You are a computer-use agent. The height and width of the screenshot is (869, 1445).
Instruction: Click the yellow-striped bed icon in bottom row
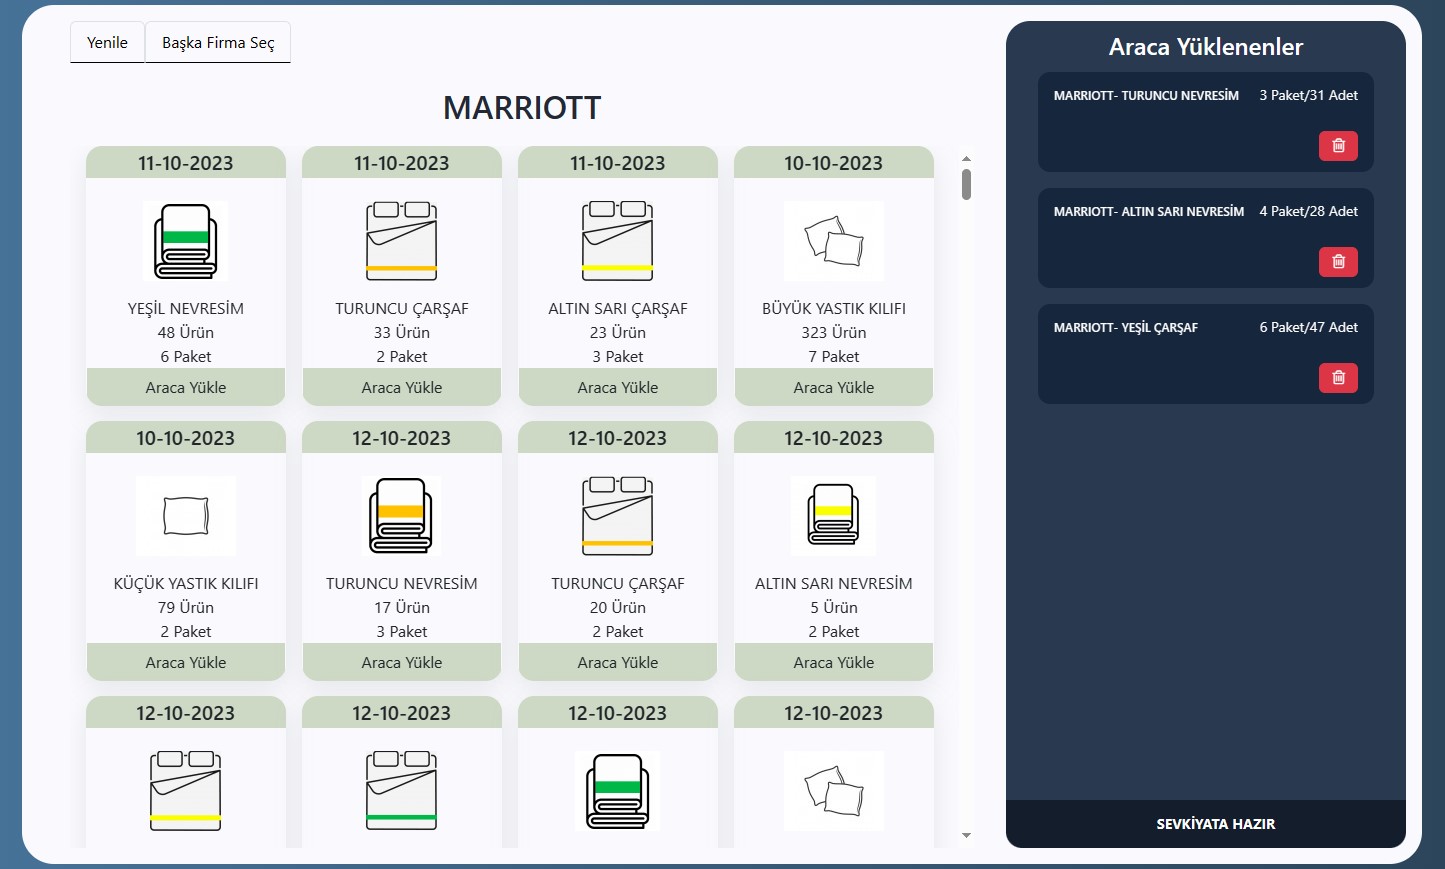186,791
